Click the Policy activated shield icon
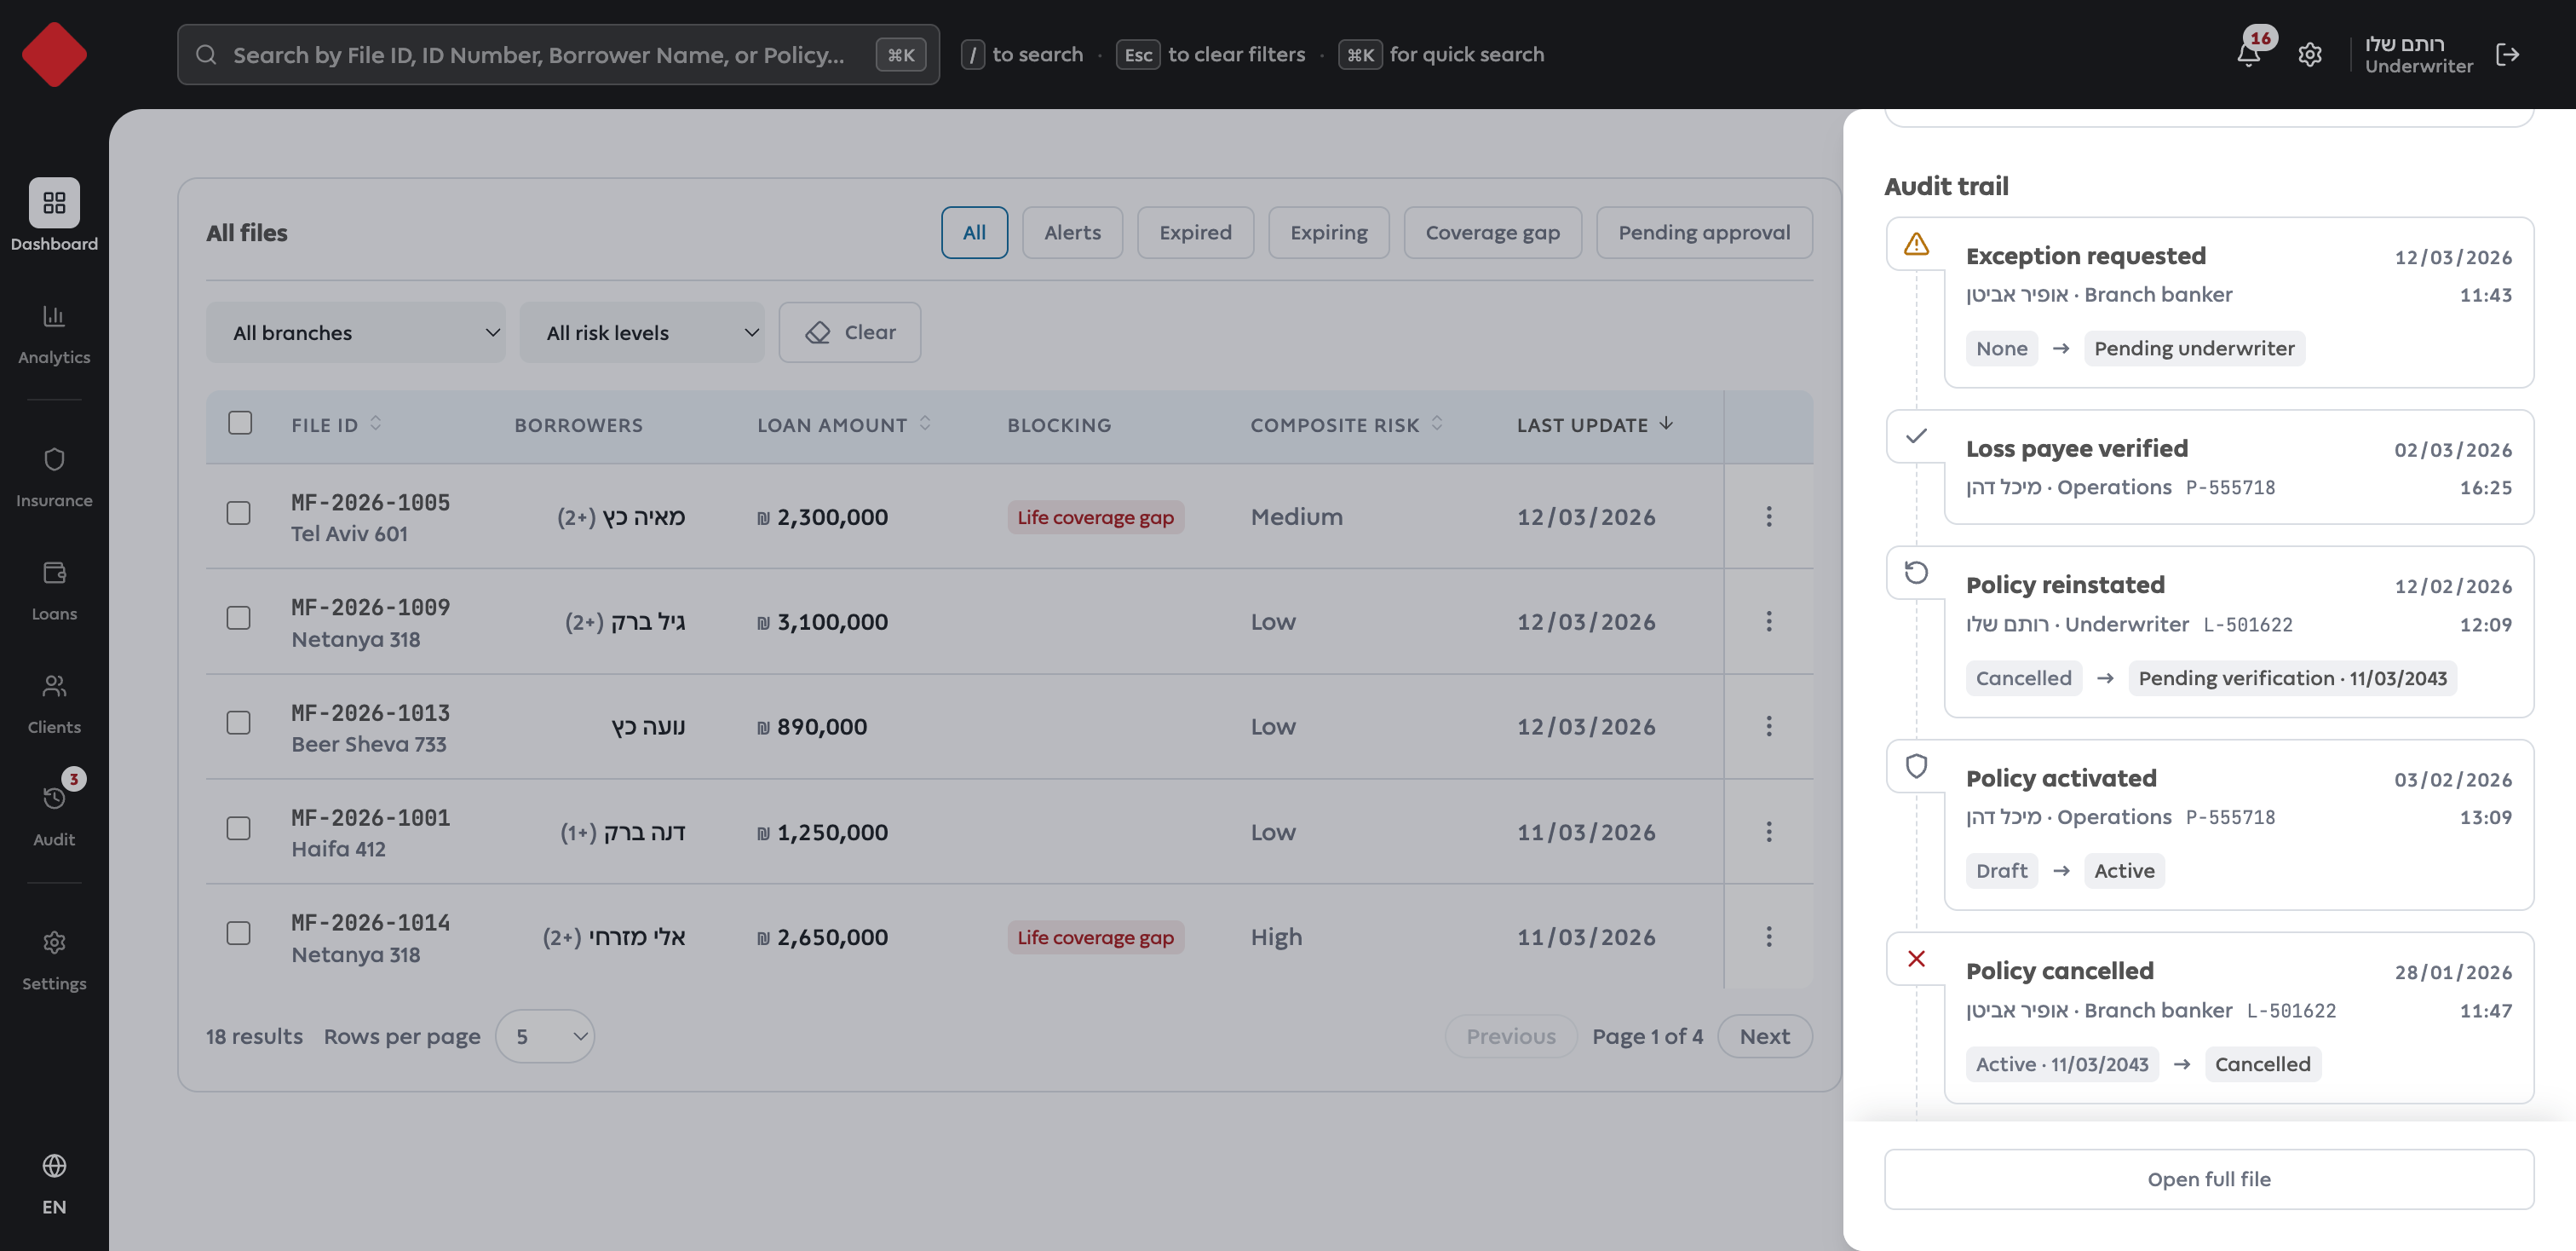 (1916, 766)
